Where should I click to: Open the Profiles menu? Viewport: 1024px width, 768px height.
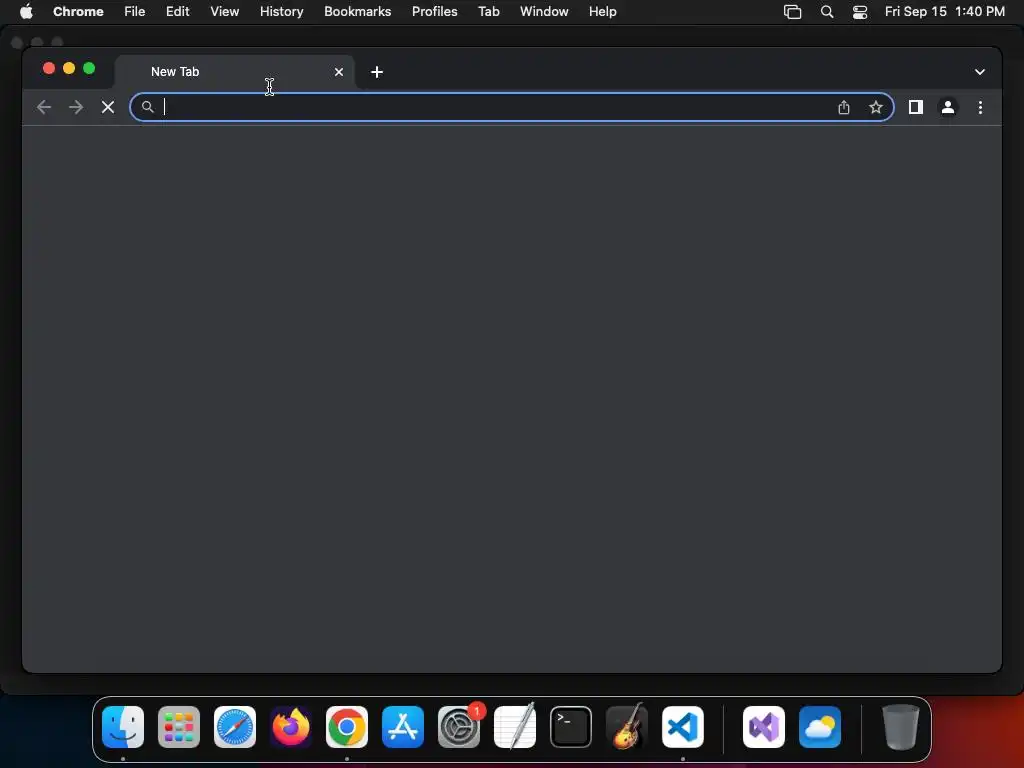tap(434, 11)
